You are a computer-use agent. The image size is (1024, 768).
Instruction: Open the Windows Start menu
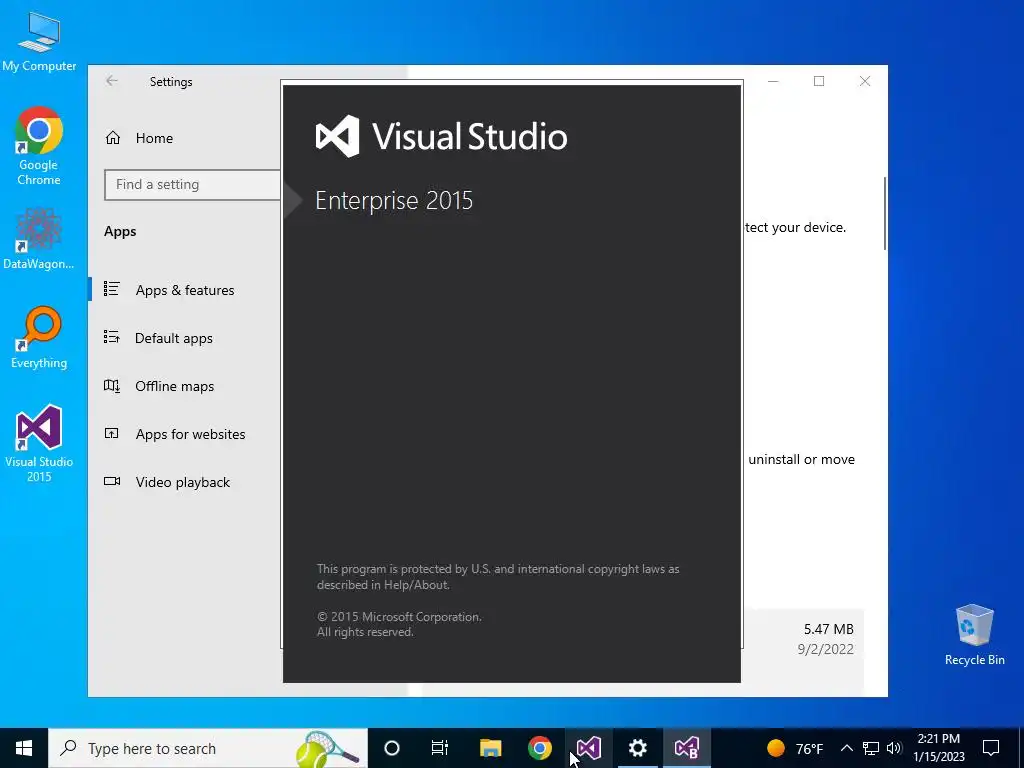coord(24,748)
